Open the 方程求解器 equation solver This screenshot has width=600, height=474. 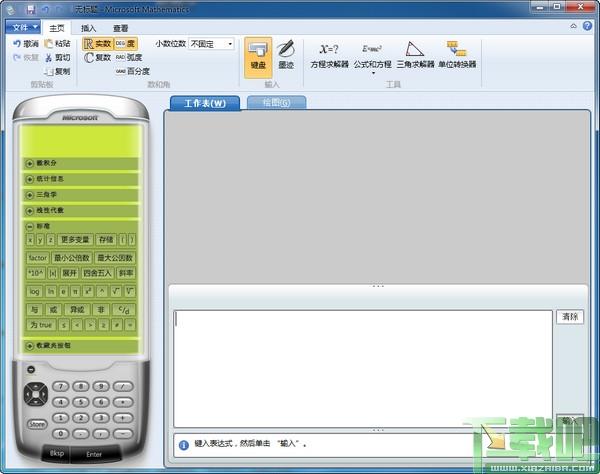tap(330, 55)
